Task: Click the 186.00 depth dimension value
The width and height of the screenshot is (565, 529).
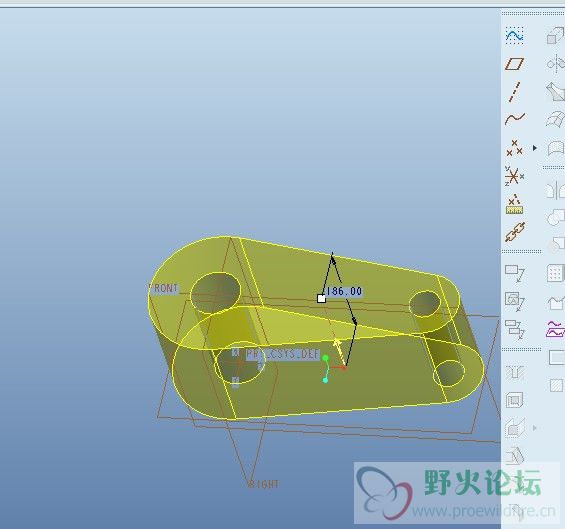Action: click(x=343, y=291)
